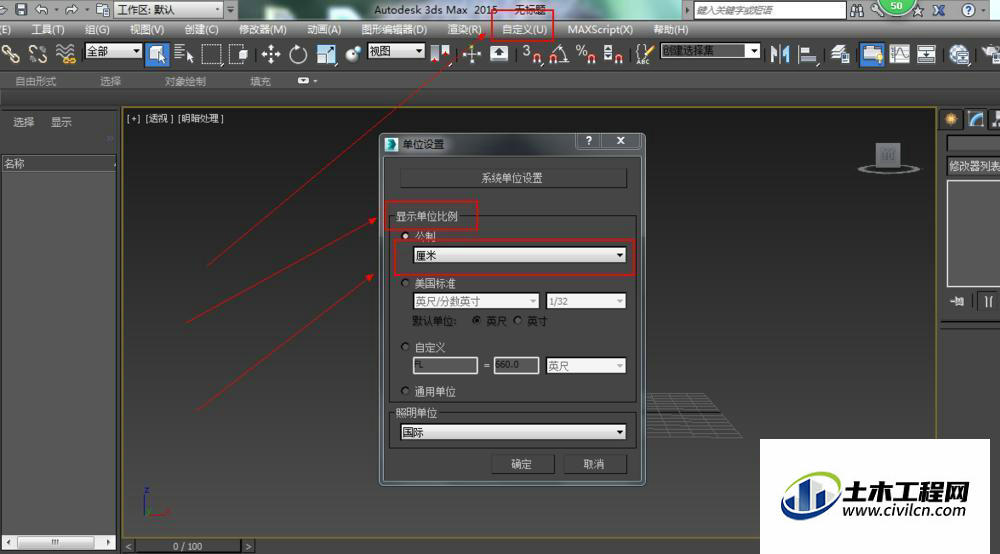Open the 视图 reference coordinate dropdown
The height and width of the screenshot is (554, 1000).
tap(396, 51)
